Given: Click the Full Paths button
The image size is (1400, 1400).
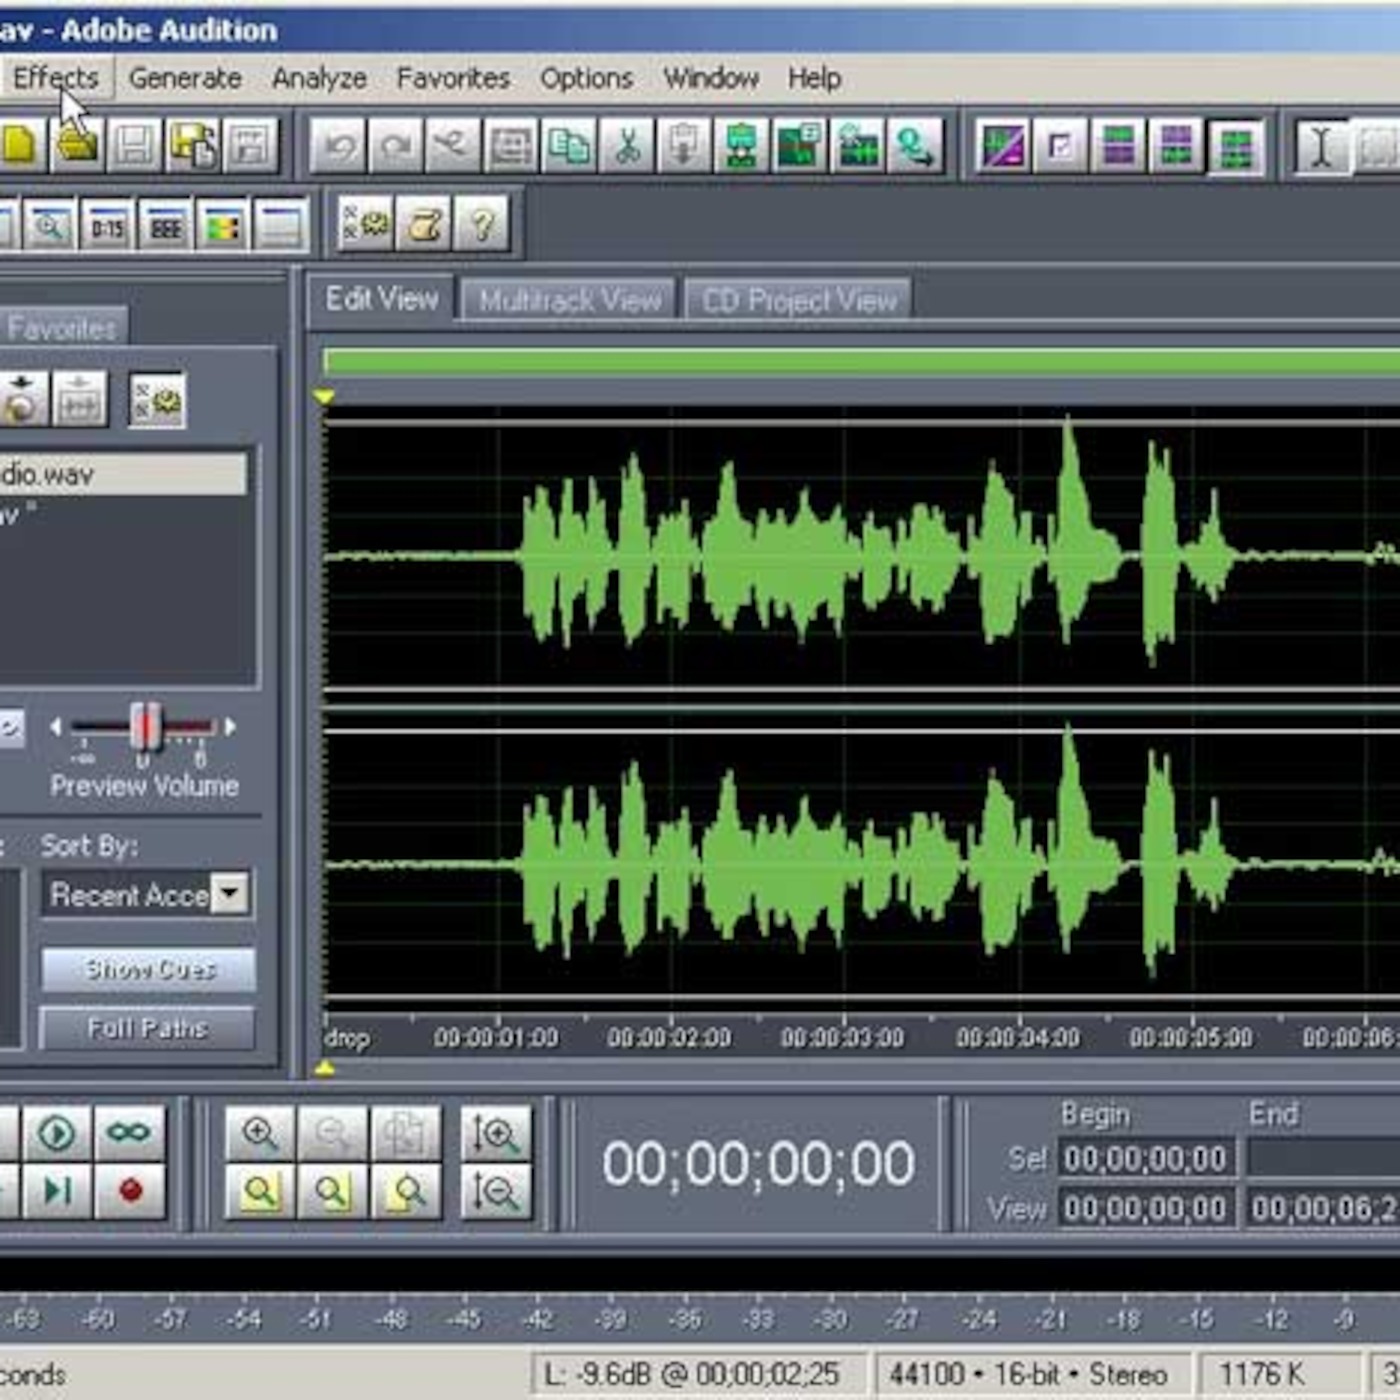Looking at the screenshot, I should (x=147, y=1028).
